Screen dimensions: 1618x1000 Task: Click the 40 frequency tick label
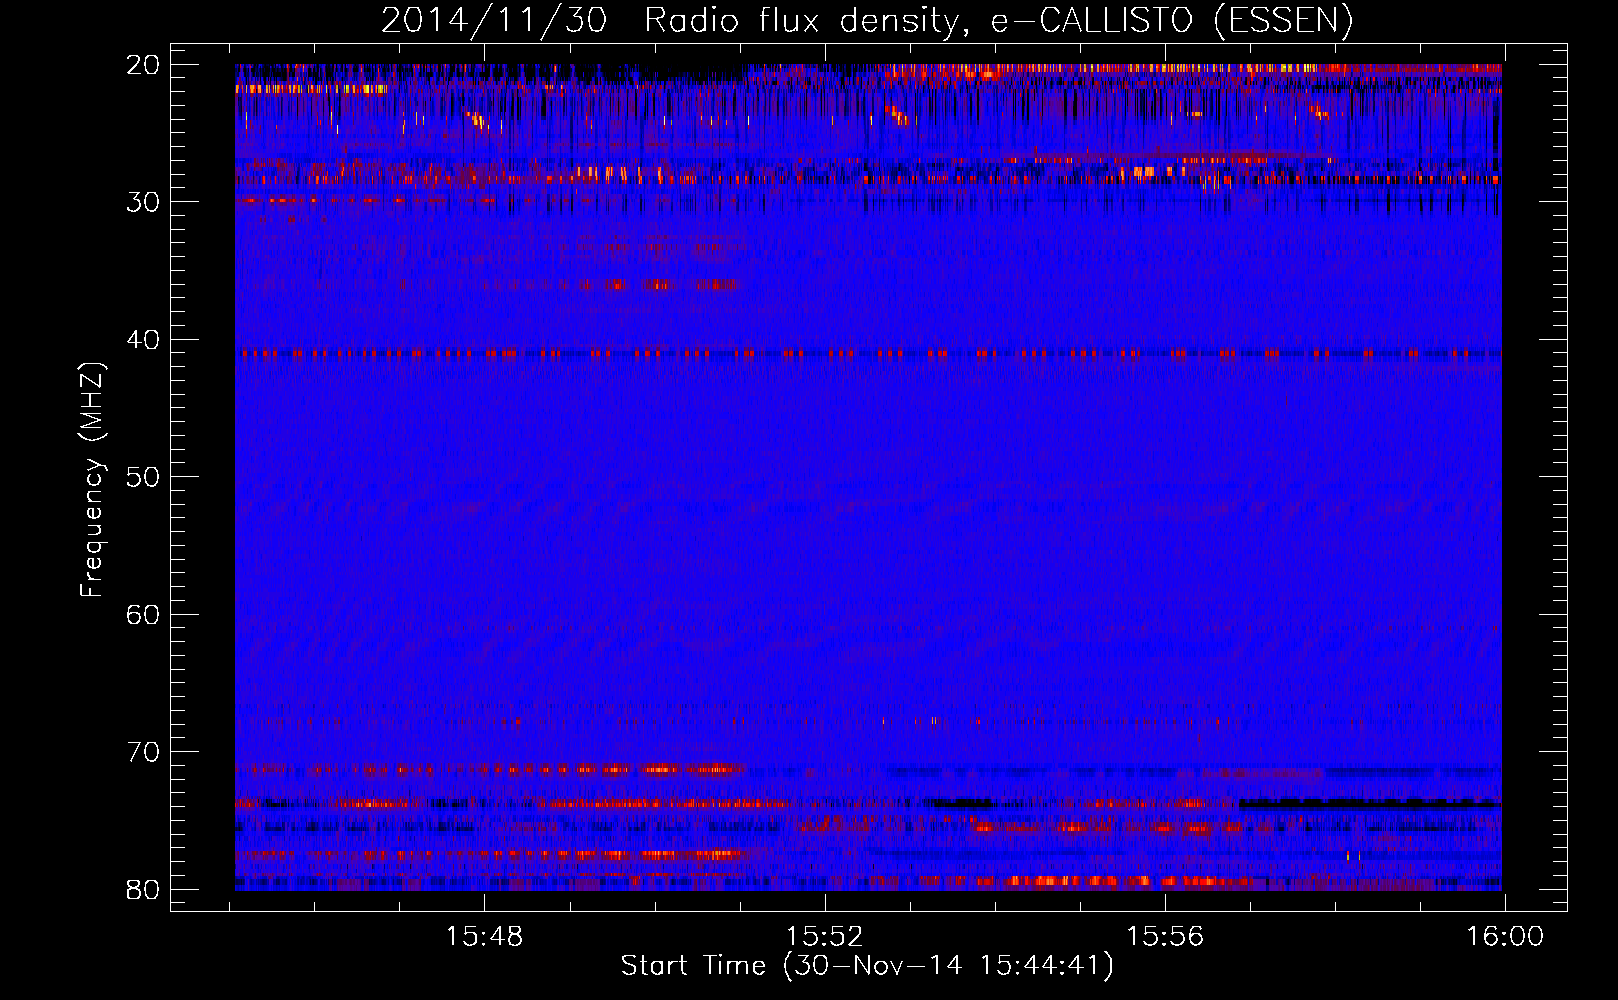(144, 340)
